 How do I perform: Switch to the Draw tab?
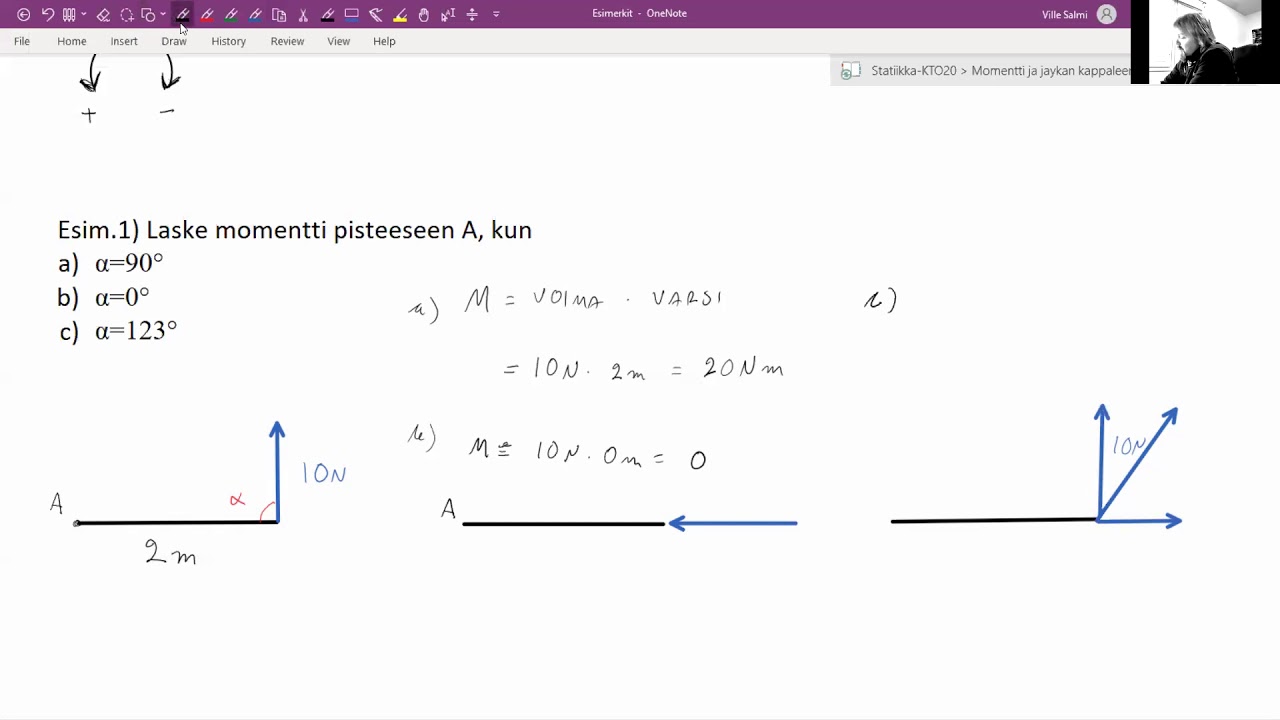coord(174,41)
